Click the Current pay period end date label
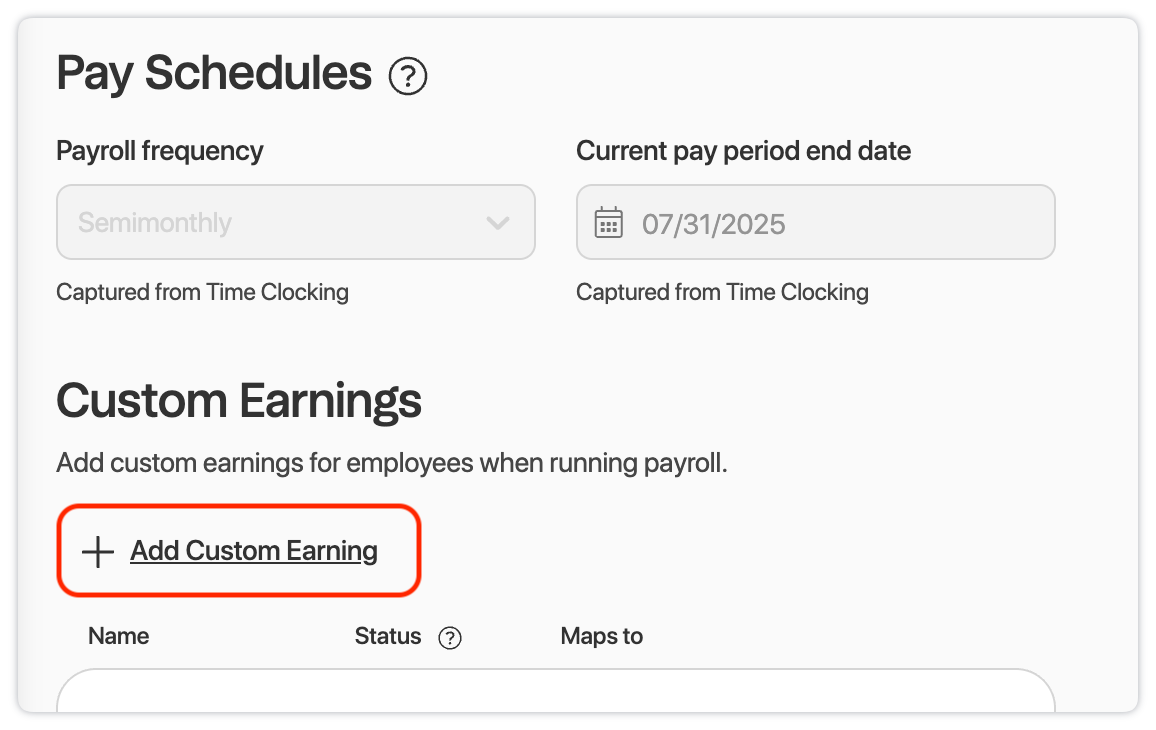1156x730 pixels. point(743,151)
